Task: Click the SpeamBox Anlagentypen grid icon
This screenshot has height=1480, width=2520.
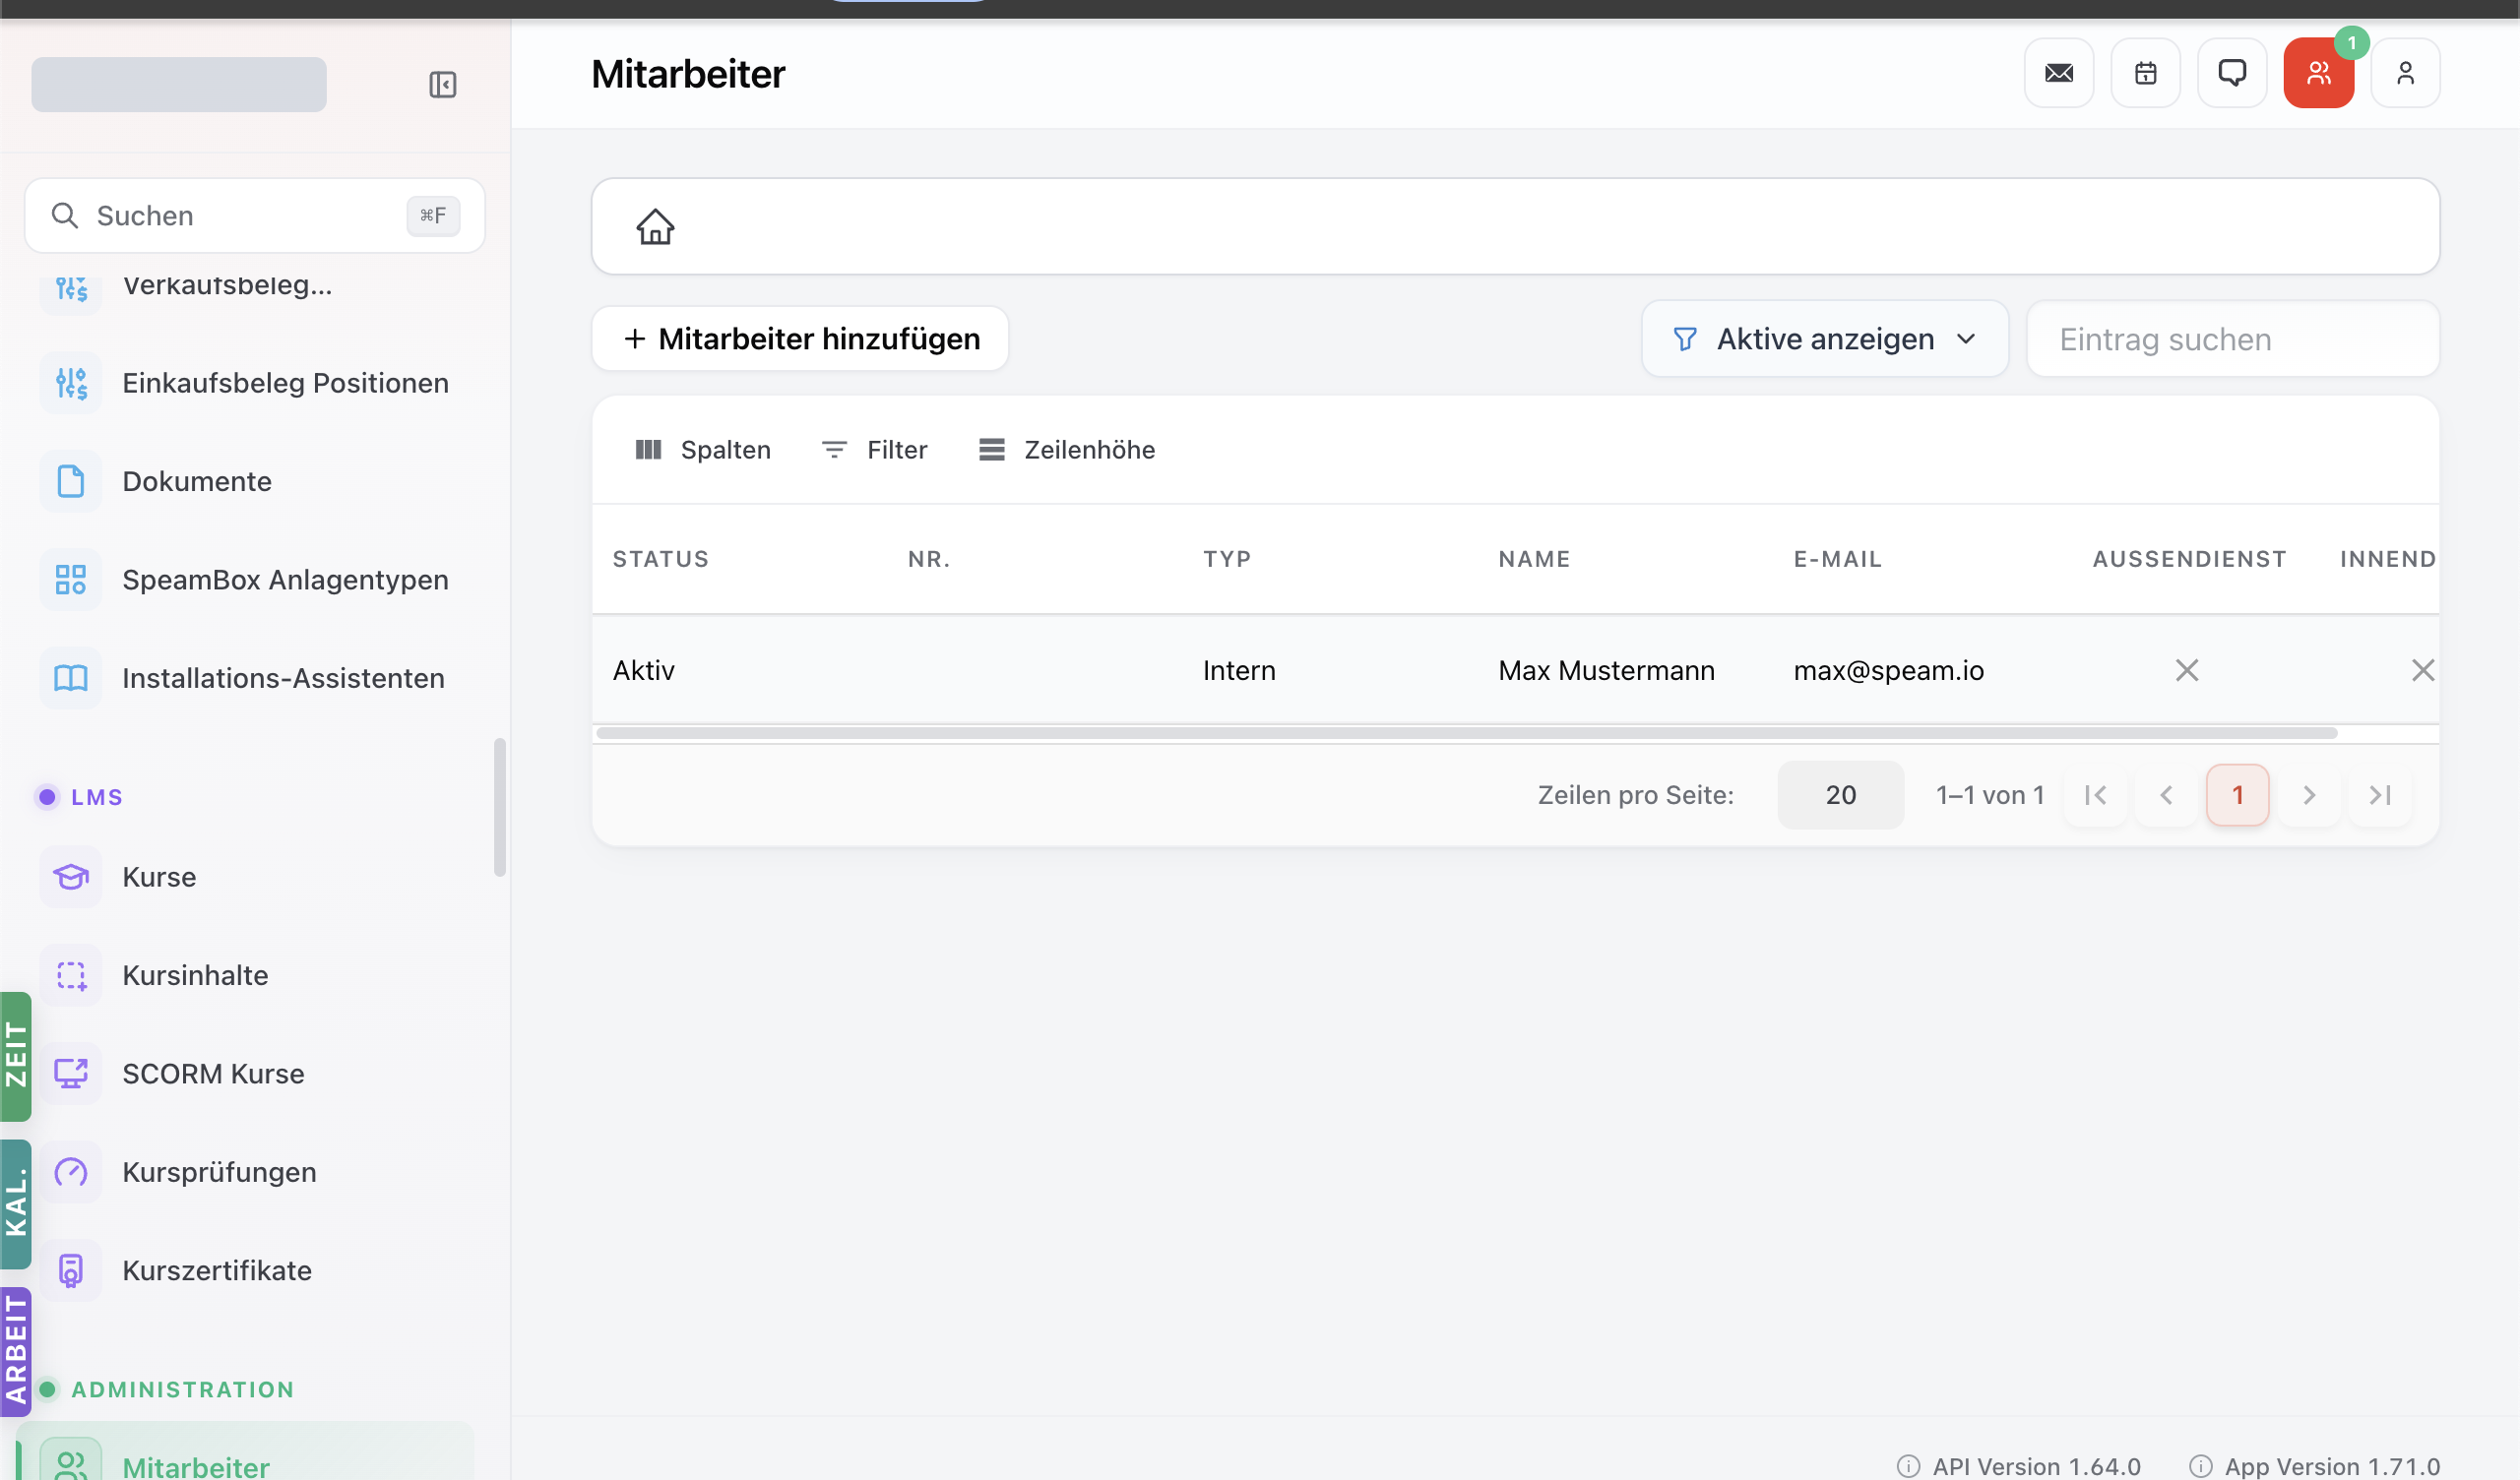Action: point(71,580)
